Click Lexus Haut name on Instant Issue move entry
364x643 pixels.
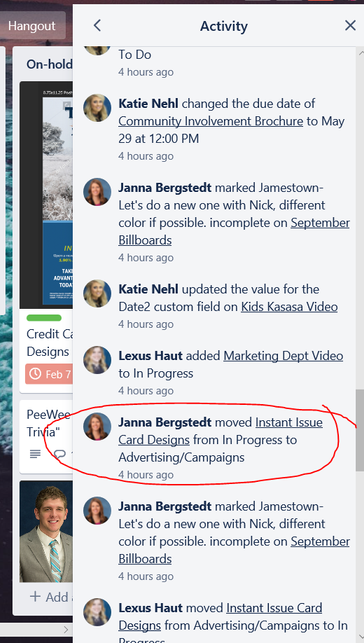150,608
